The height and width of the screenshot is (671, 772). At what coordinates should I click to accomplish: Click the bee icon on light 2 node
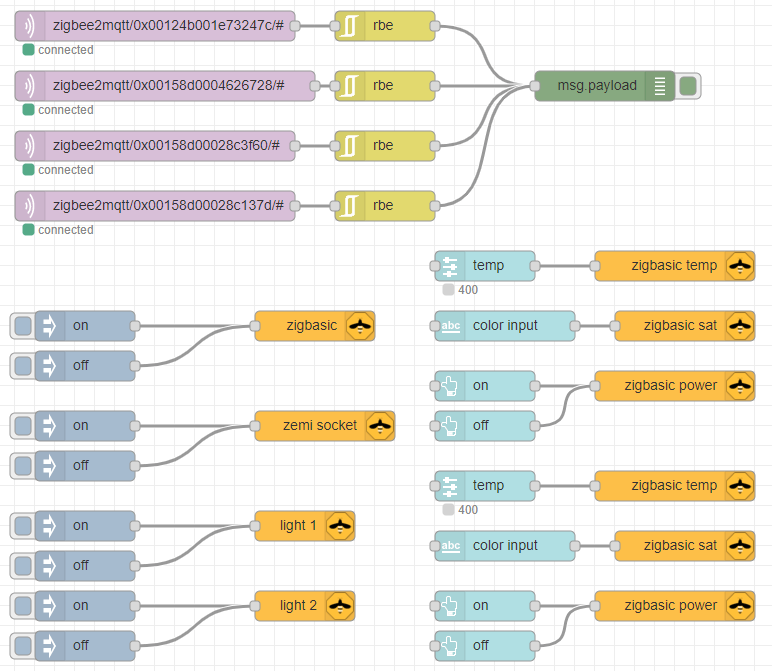pos(340,606)
